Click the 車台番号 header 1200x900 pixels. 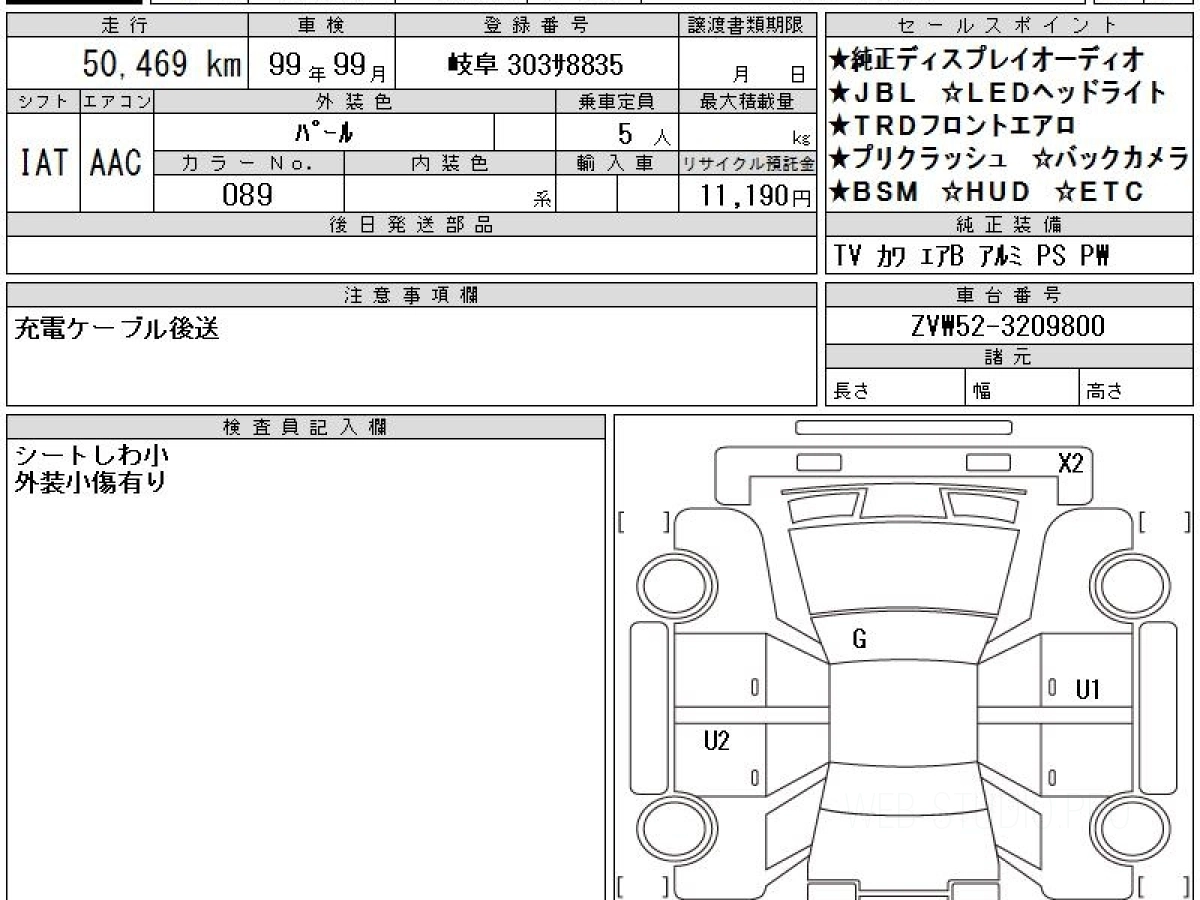(x=1008, y=295)
